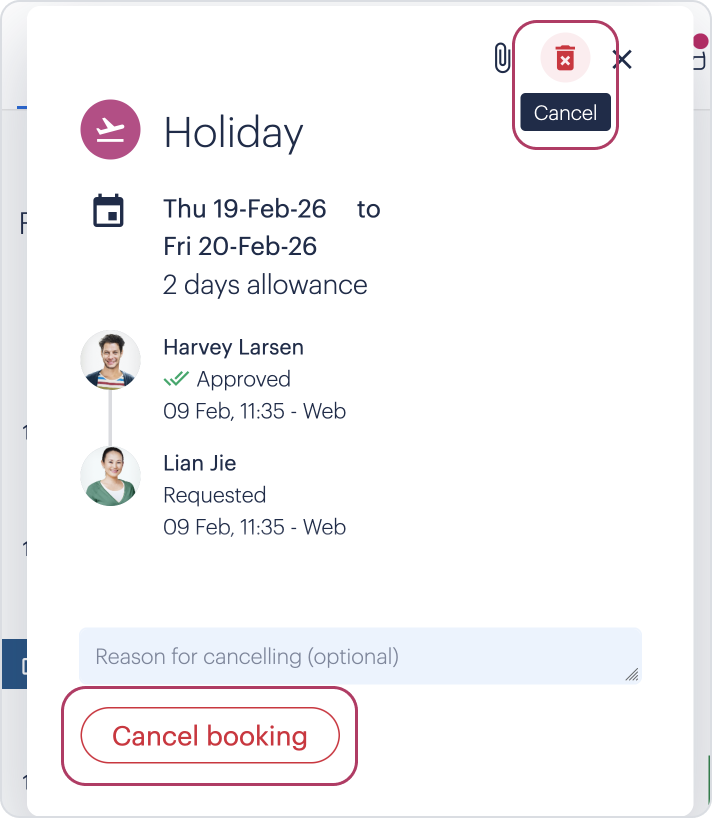Click the 2 days allowance text

point(265,285)
